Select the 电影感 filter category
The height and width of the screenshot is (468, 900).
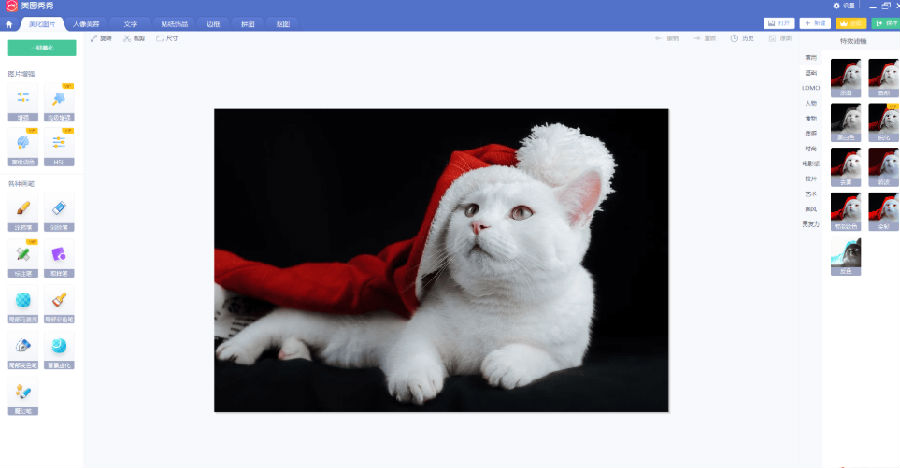810,164
